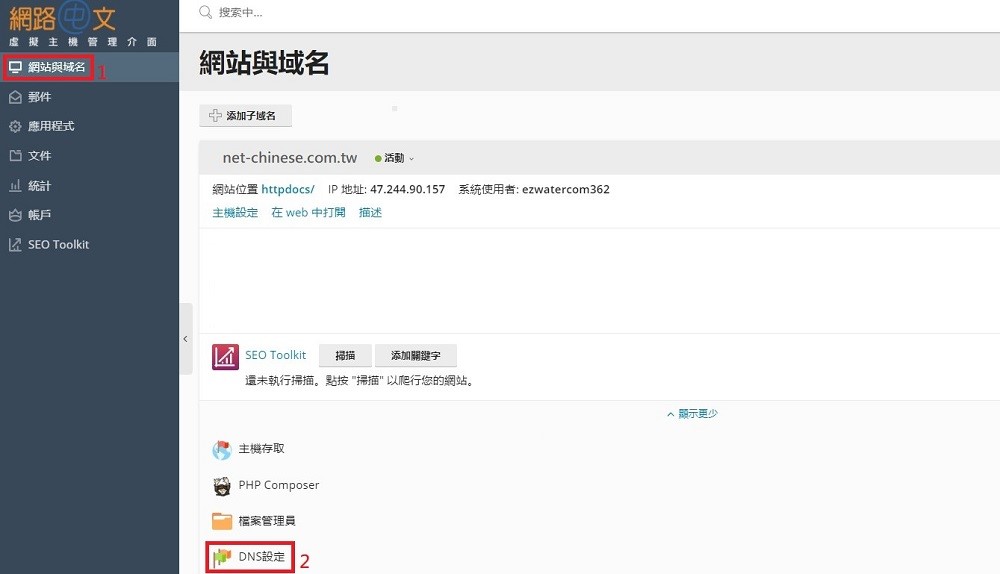Click the DNS設定 flag icon
The height and width of the screenshot is (574, 1000).
(x=221, y=557)
